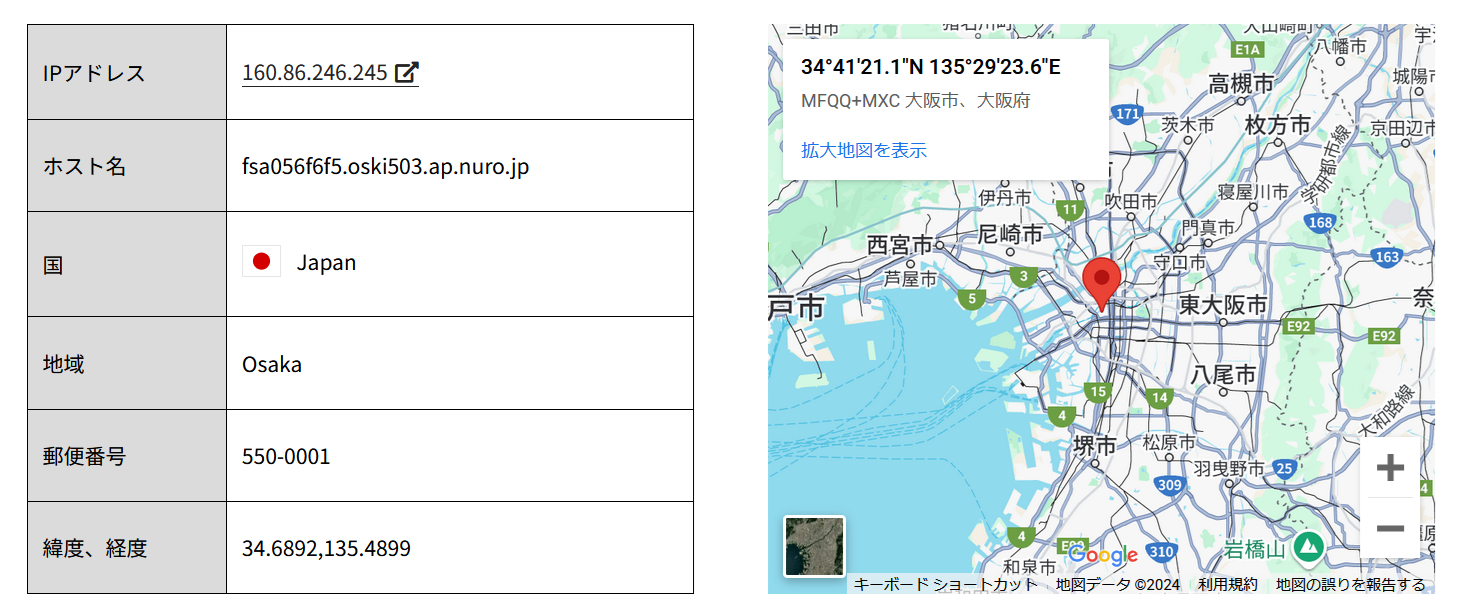
Task: Click expressway 3 green shield
Action: click(1023, 277)
